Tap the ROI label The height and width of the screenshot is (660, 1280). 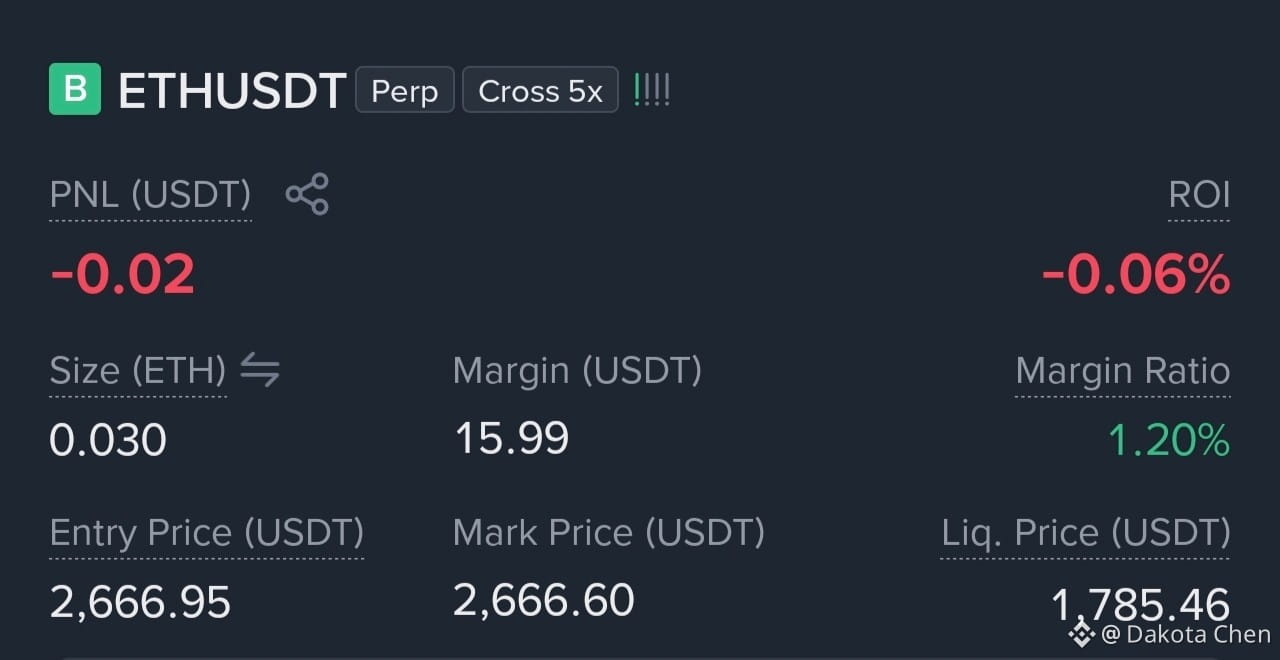tap(1199, 194)
